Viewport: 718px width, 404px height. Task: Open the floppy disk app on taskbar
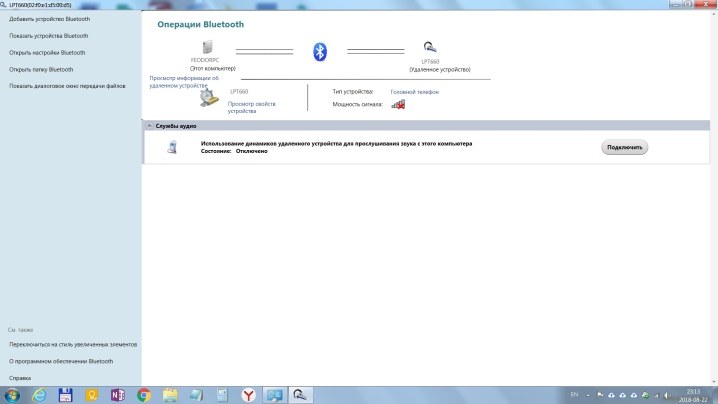click(x=65, y=395)
